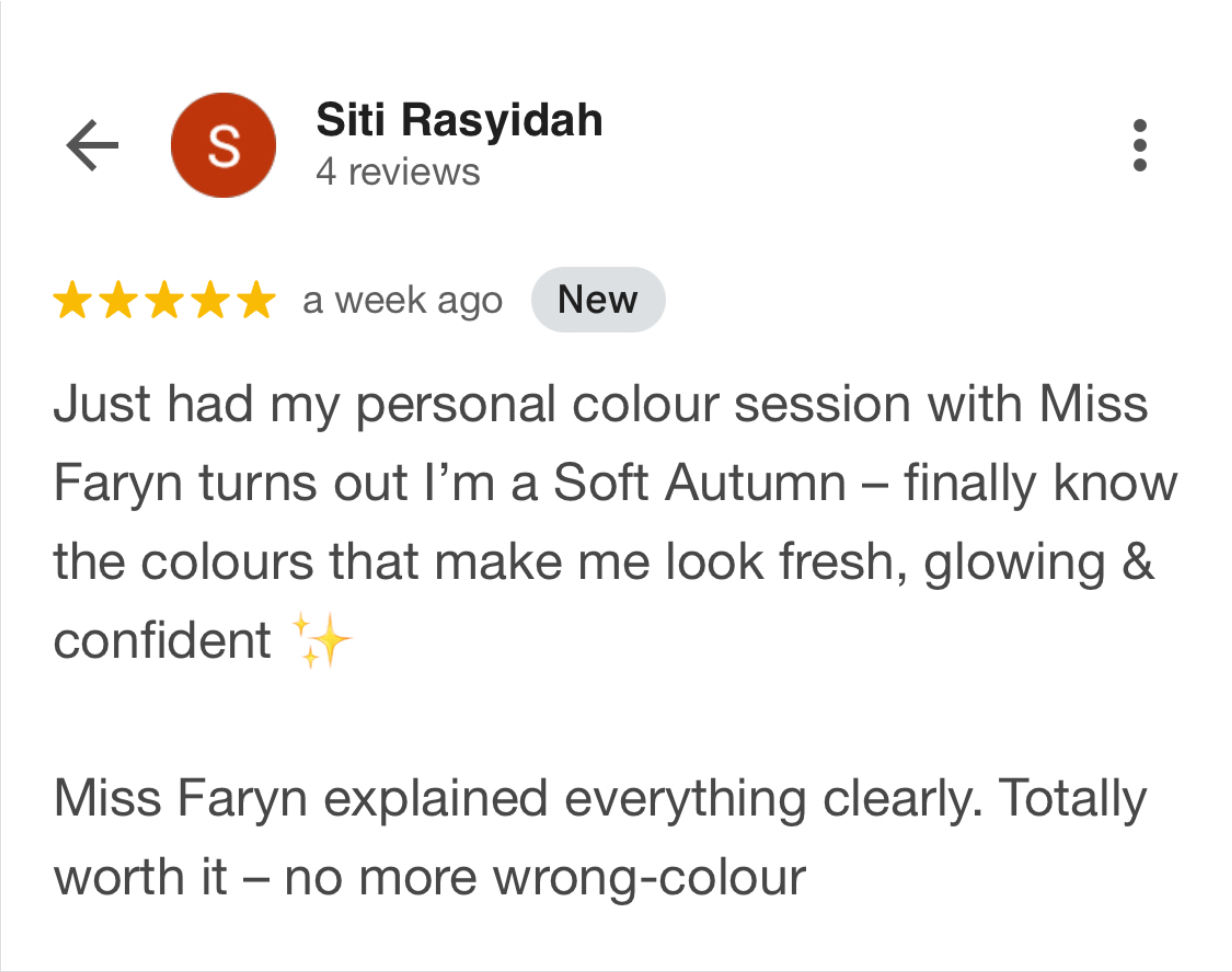
Task: Click the 'New' badge label
Action: (597, 300)
